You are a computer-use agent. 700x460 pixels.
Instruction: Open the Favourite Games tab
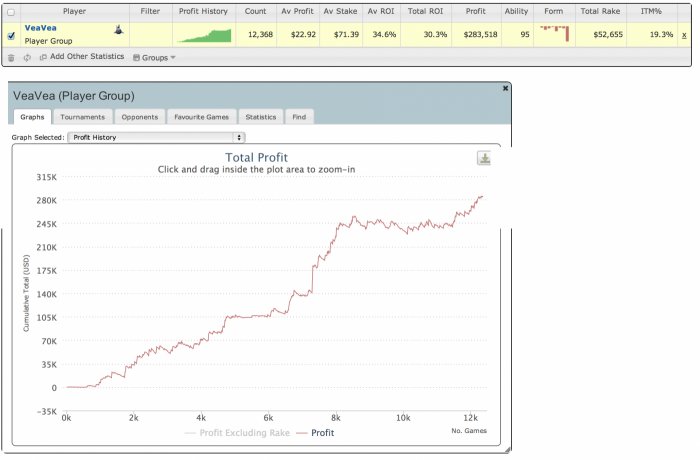point(201,117)
